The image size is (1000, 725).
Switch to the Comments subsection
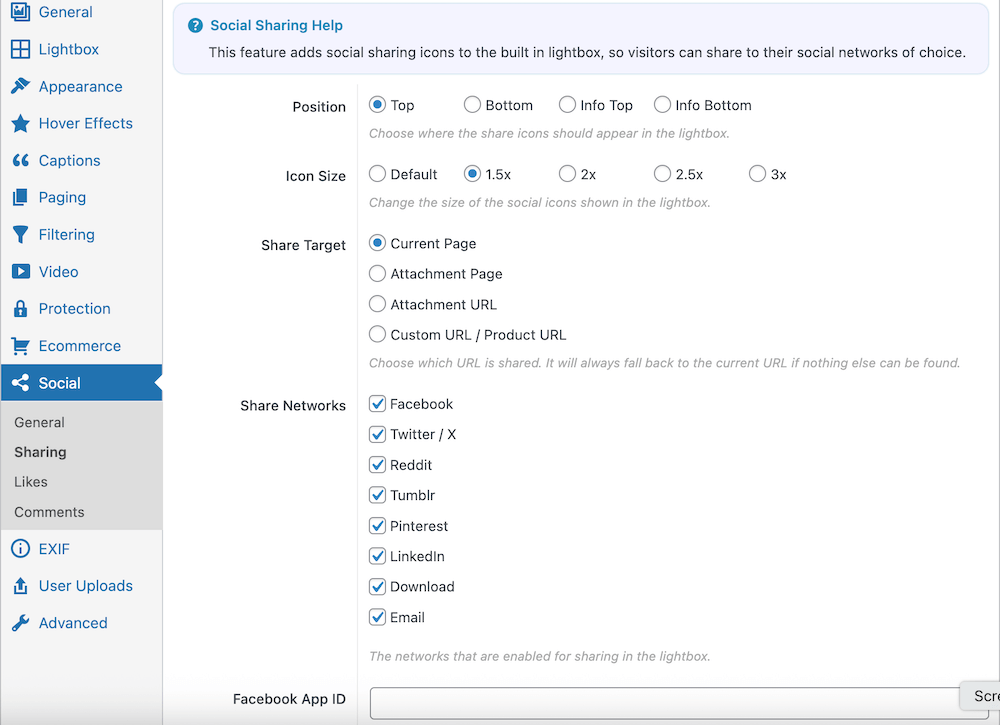[x=45, y=511]
